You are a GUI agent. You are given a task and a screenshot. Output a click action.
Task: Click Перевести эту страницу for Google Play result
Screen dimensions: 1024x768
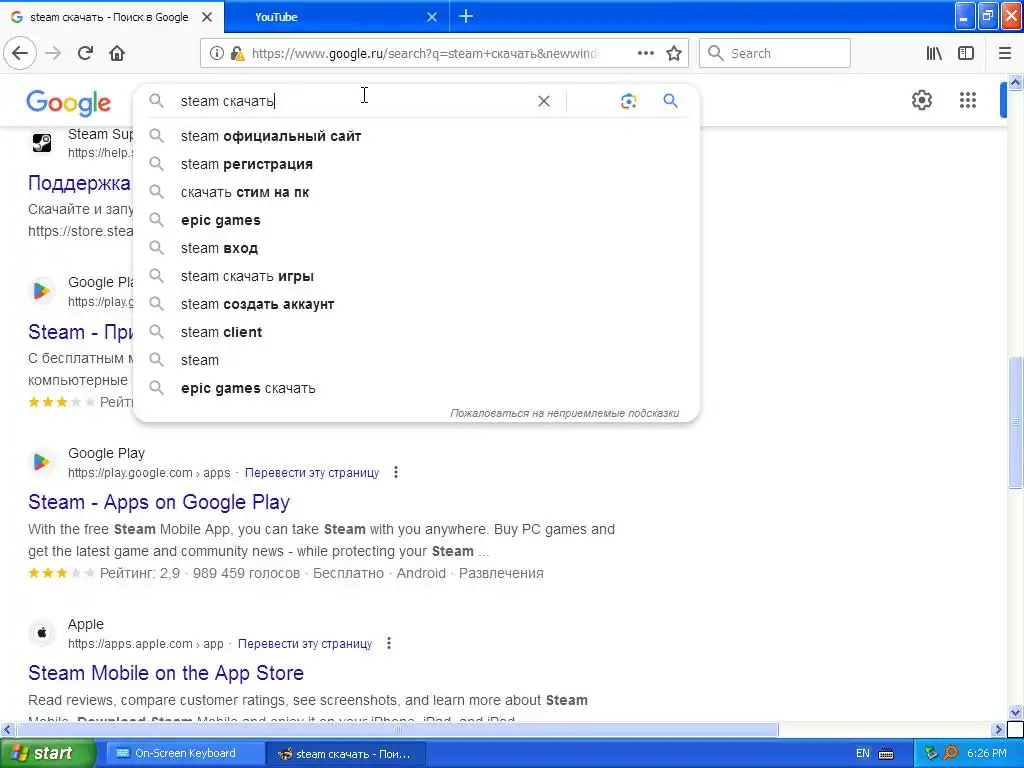click(312, 473)
